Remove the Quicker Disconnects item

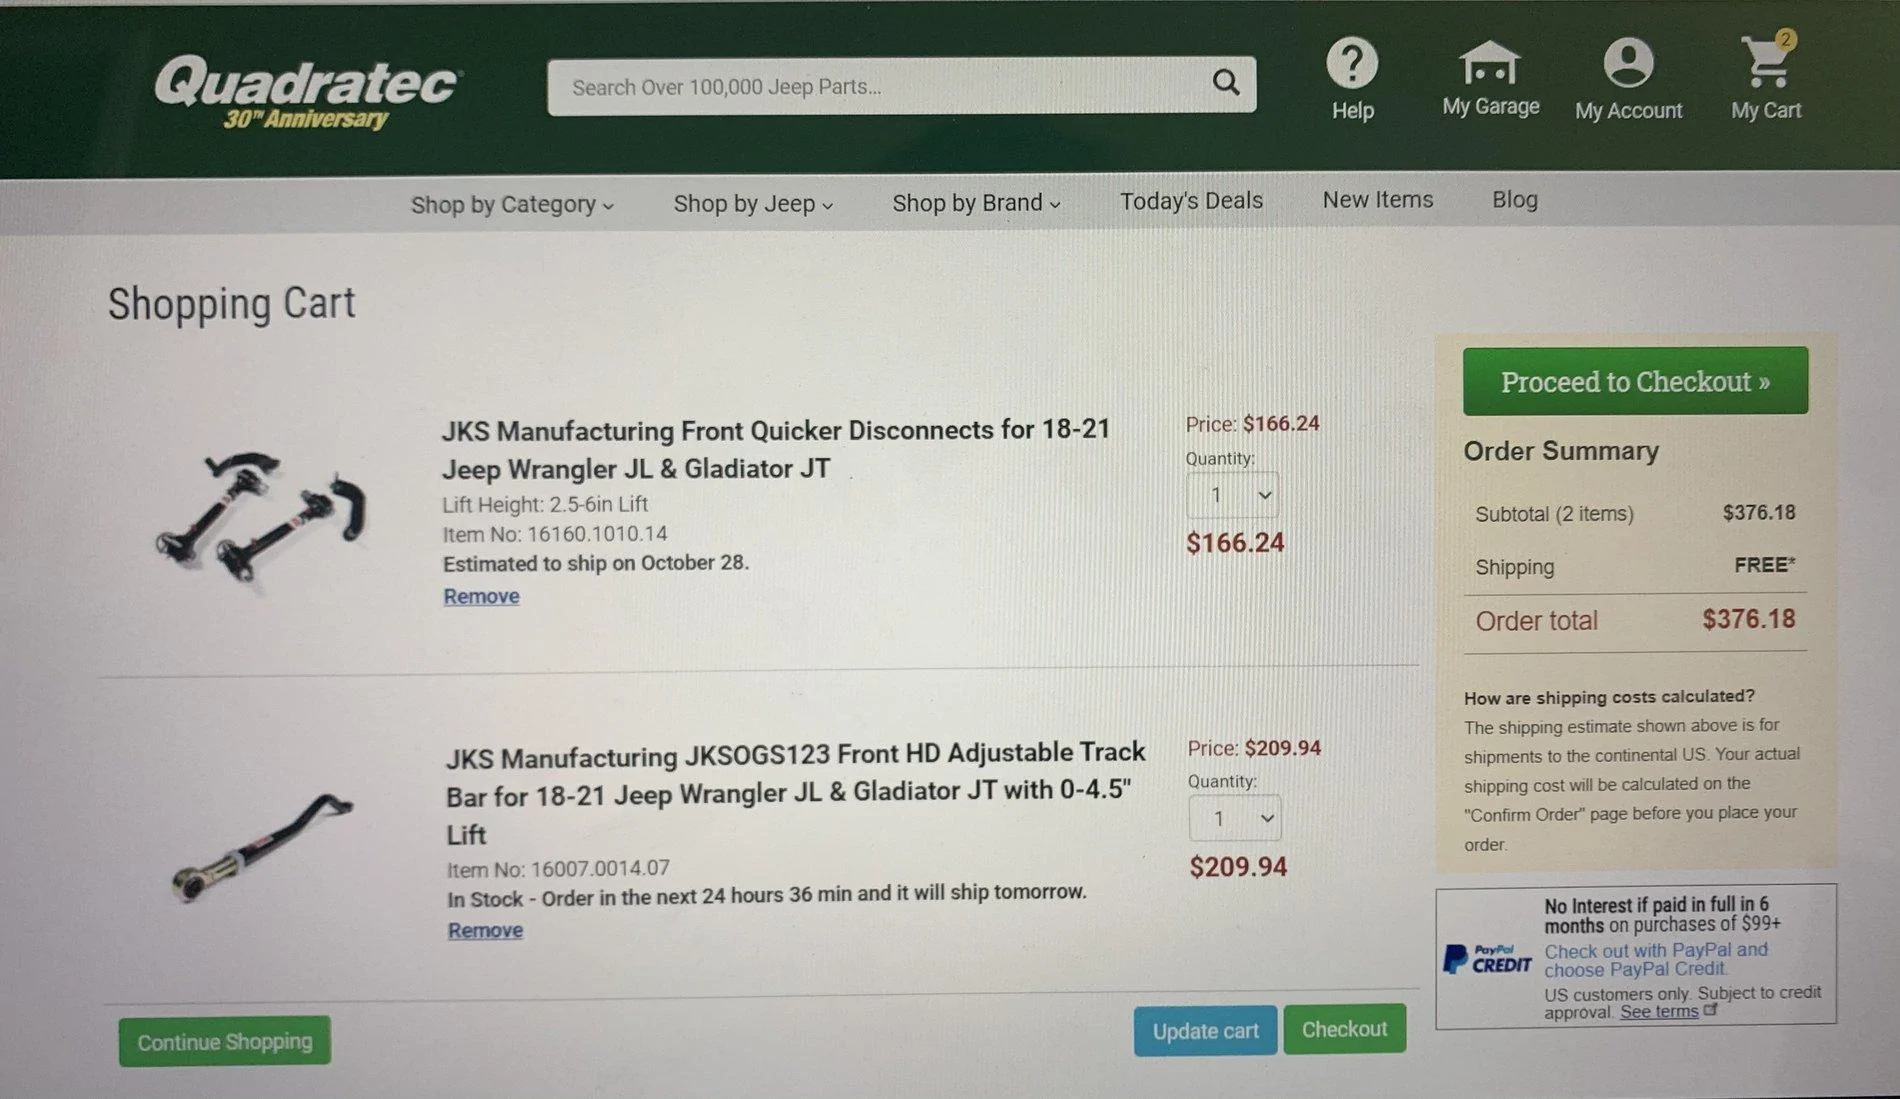coord(481,596)
